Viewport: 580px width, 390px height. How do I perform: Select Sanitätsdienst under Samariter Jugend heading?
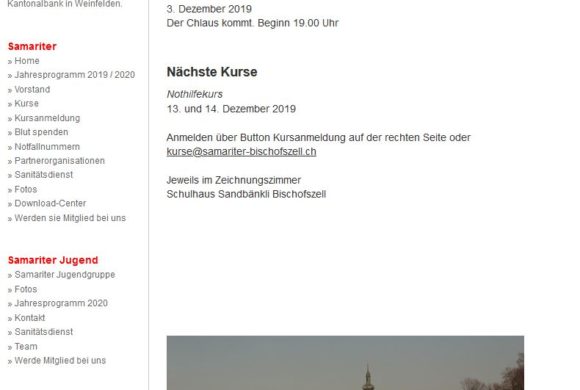[x=44, y=332]
